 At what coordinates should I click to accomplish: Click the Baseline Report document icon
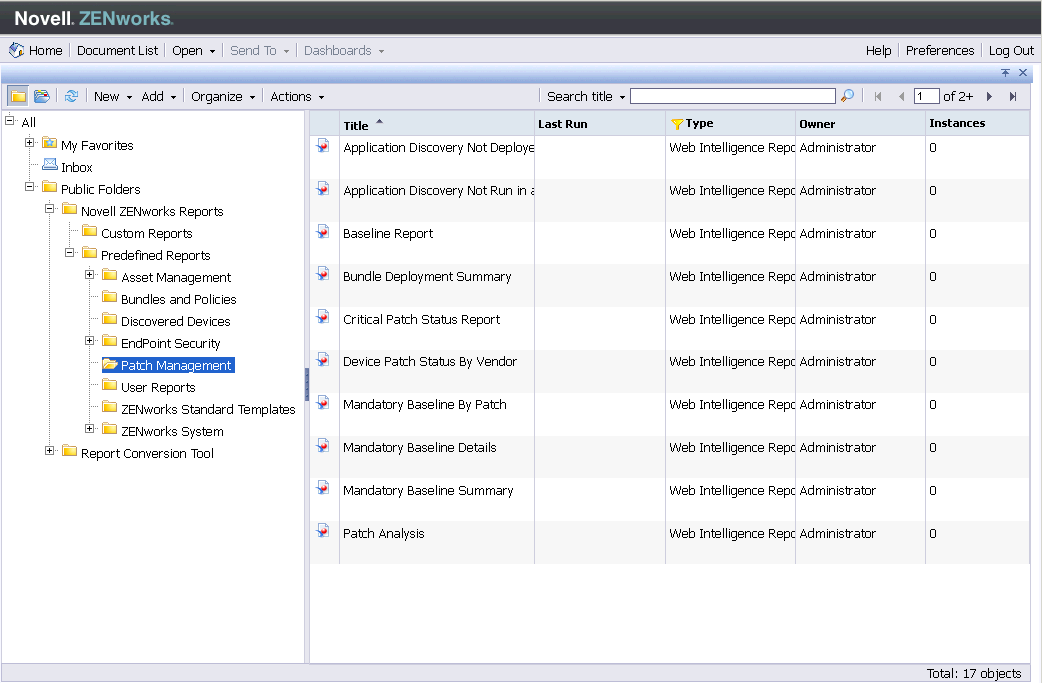click(323, 232)
